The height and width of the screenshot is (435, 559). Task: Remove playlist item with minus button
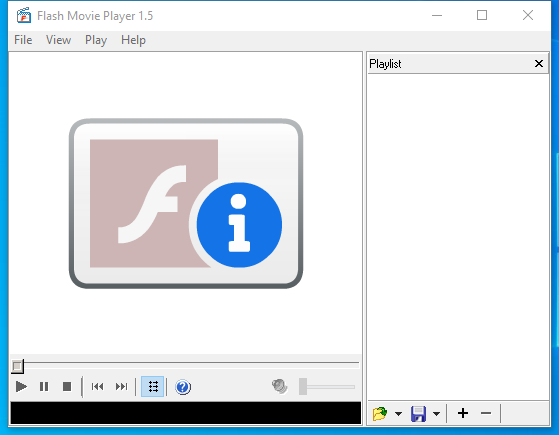pos(486,413)
